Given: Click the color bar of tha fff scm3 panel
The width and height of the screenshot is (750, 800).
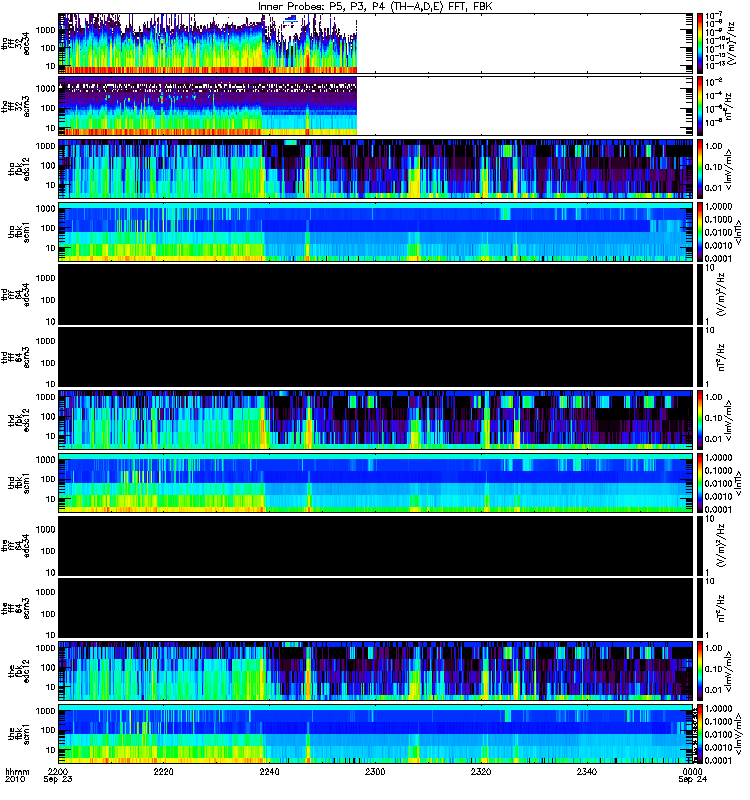Looking at the screenshot, I should [700, 106].
